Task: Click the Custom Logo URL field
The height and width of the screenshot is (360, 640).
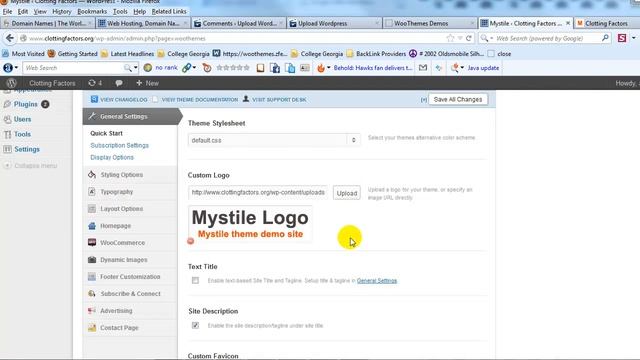Action: pos(258,193)
